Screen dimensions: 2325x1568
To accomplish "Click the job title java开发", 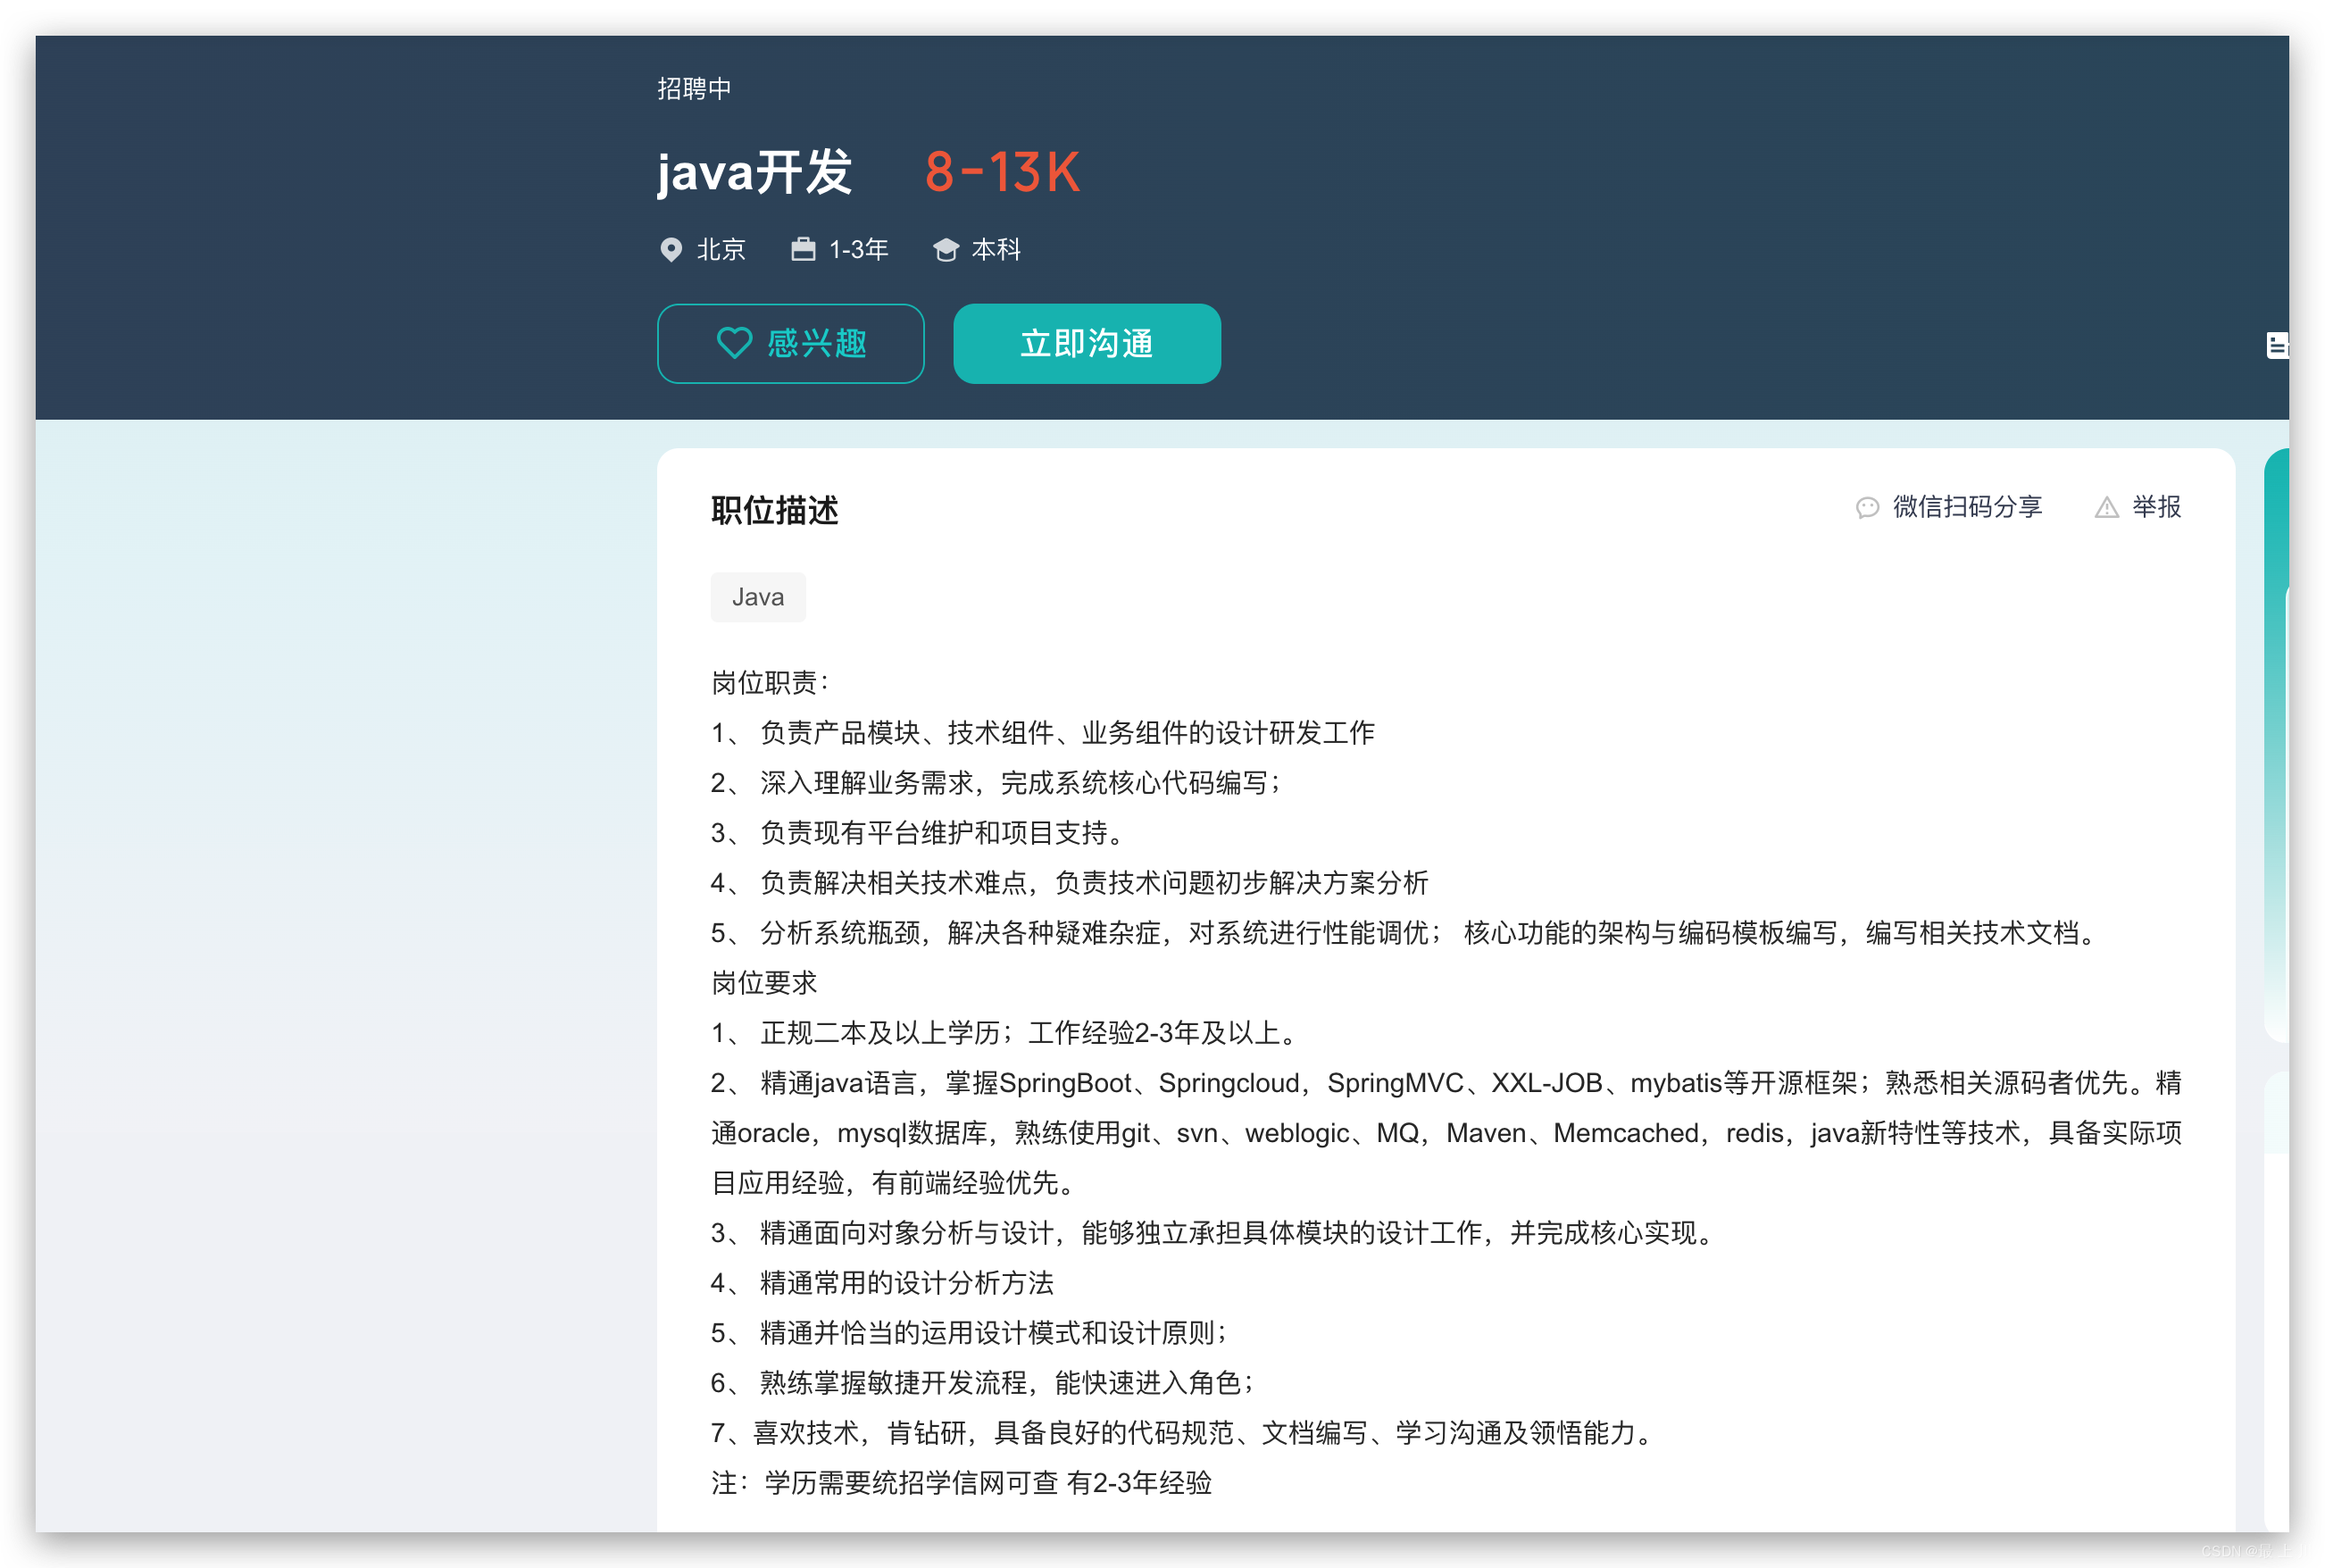I will 755,172.
